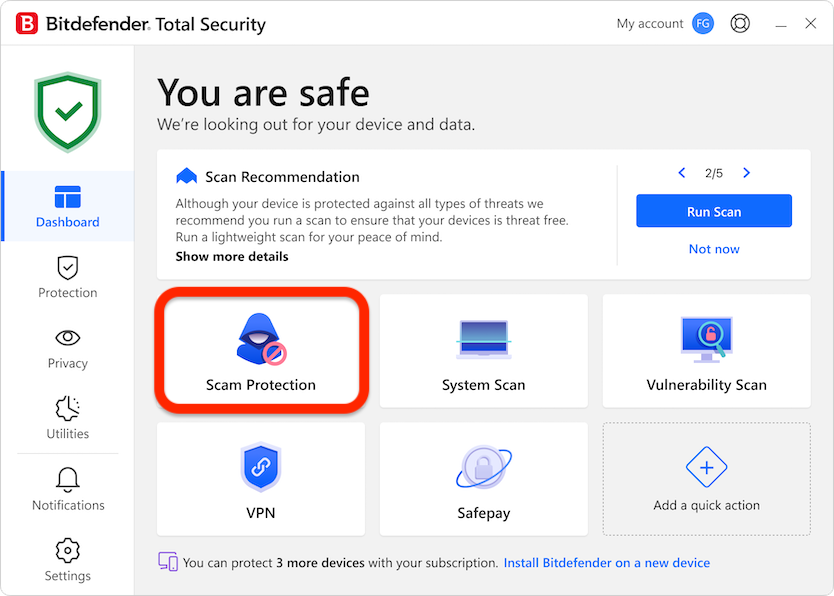Click the green safety shield badge

(67, 110)
